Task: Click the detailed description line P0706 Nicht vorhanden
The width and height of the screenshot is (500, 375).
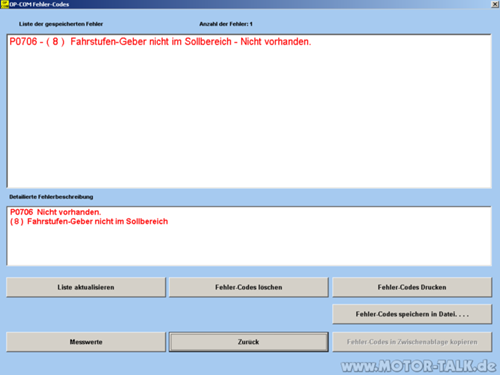Action: [x=55, y=212]
